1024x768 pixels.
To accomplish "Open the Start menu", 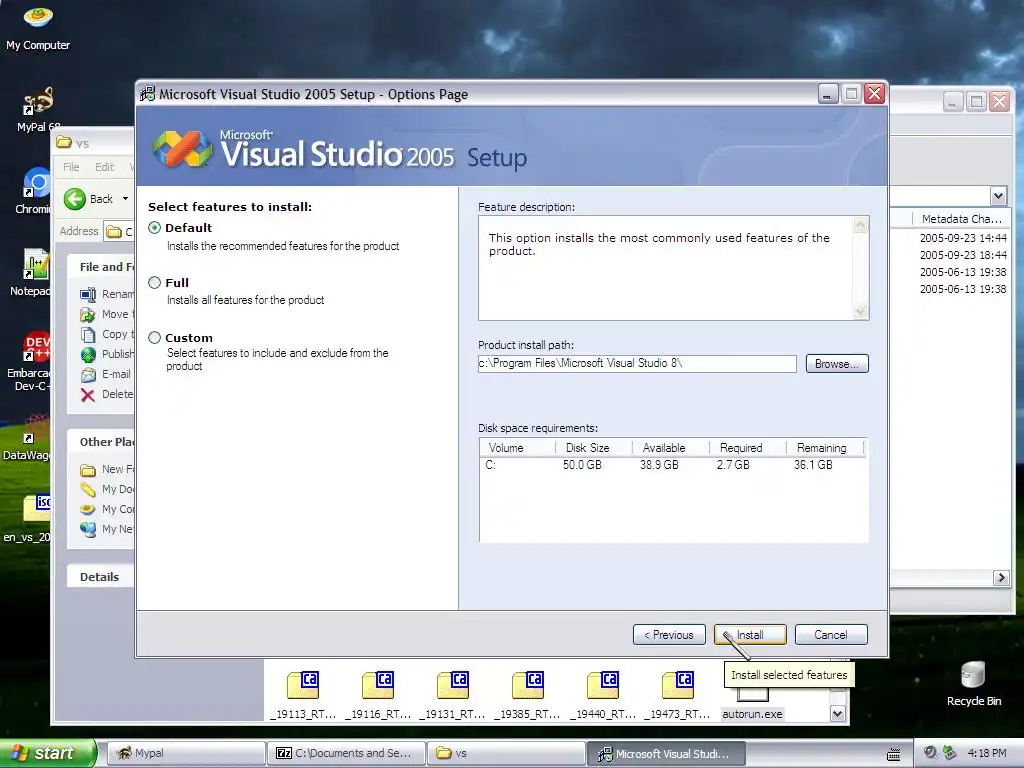I will pos(47,753).
